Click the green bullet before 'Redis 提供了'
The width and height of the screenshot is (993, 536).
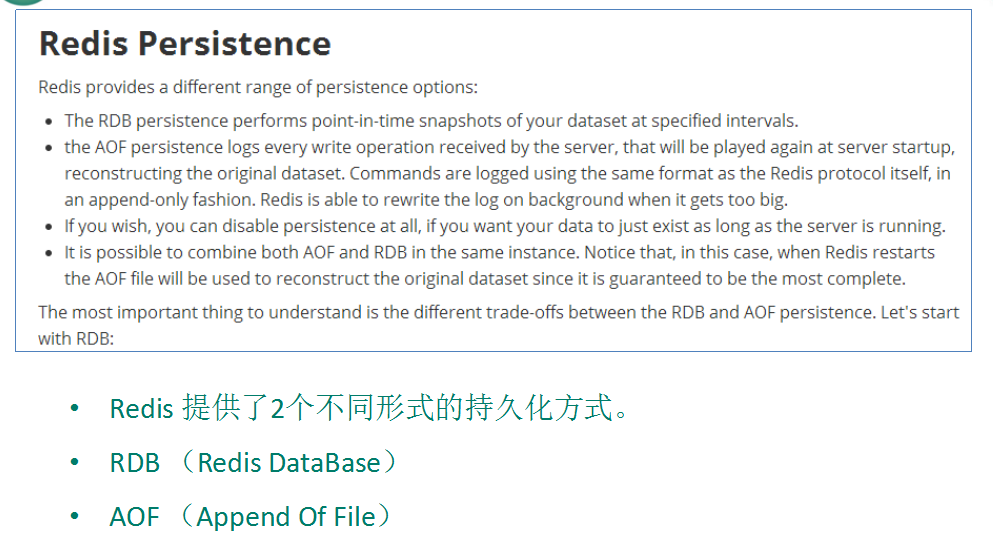point(75,408)
